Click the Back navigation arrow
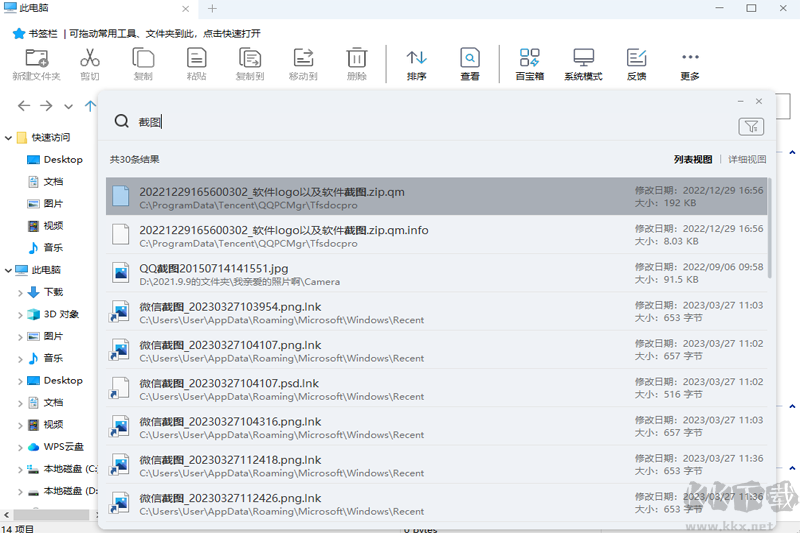The width and height of the screenshot is (800, 533). pos(23,105)
